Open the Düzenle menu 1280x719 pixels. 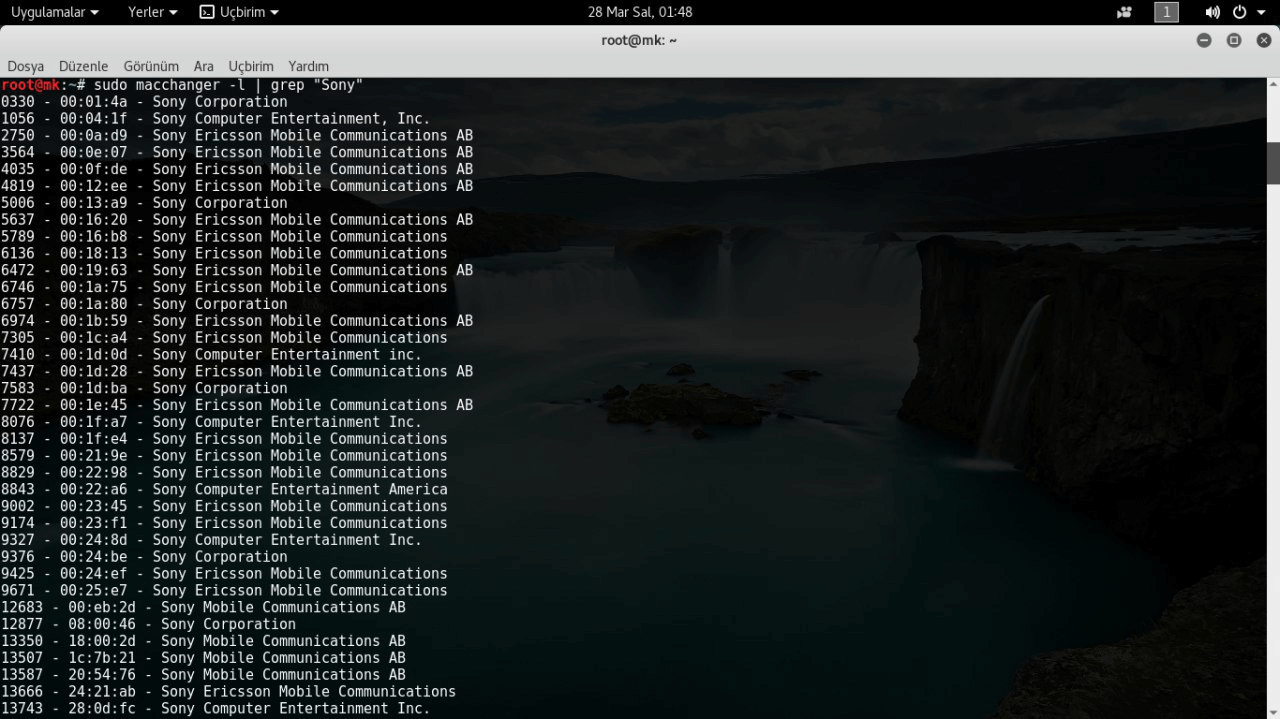click(x=83, y=66)
